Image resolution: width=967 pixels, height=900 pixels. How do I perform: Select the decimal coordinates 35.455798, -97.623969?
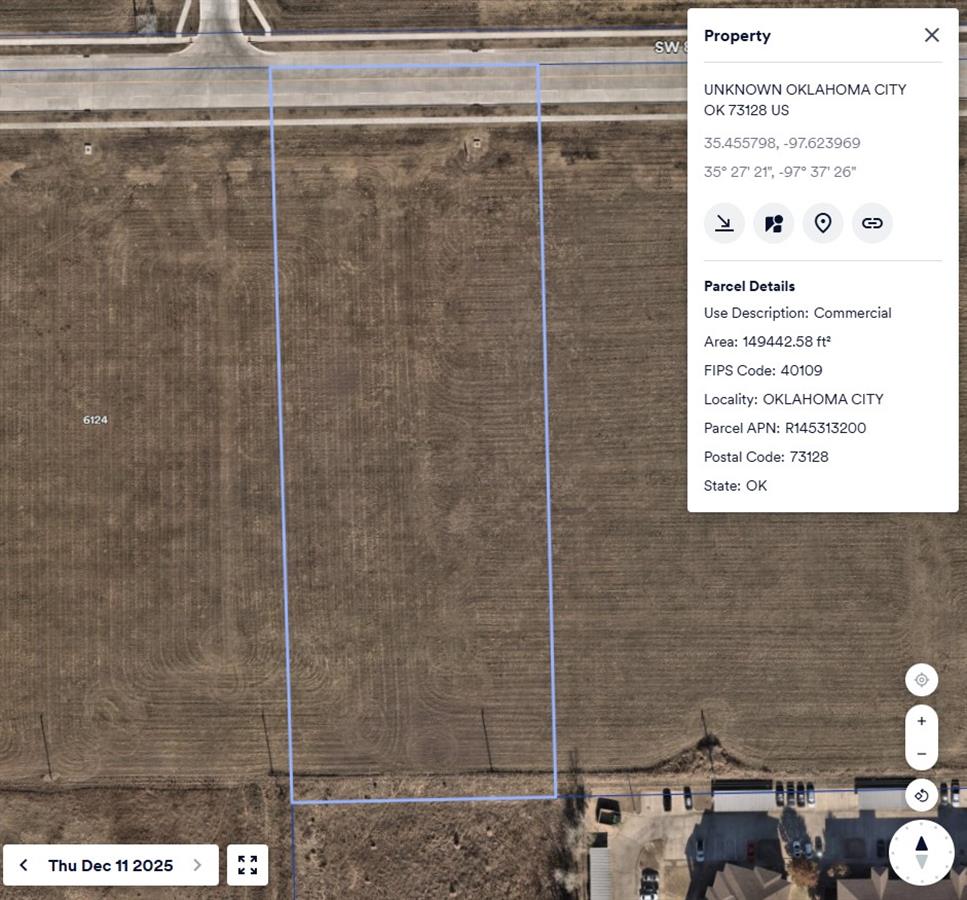(x=782, y=143)
